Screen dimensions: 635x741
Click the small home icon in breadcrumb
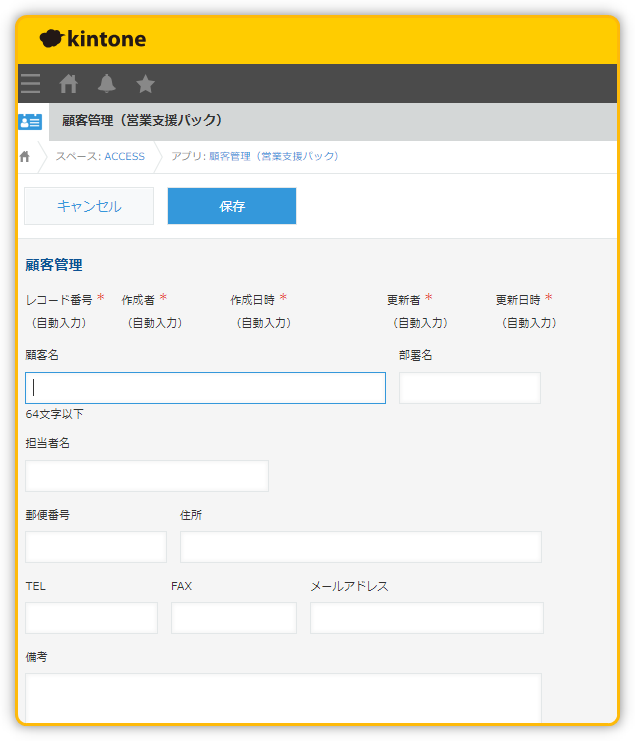[25, 157]
